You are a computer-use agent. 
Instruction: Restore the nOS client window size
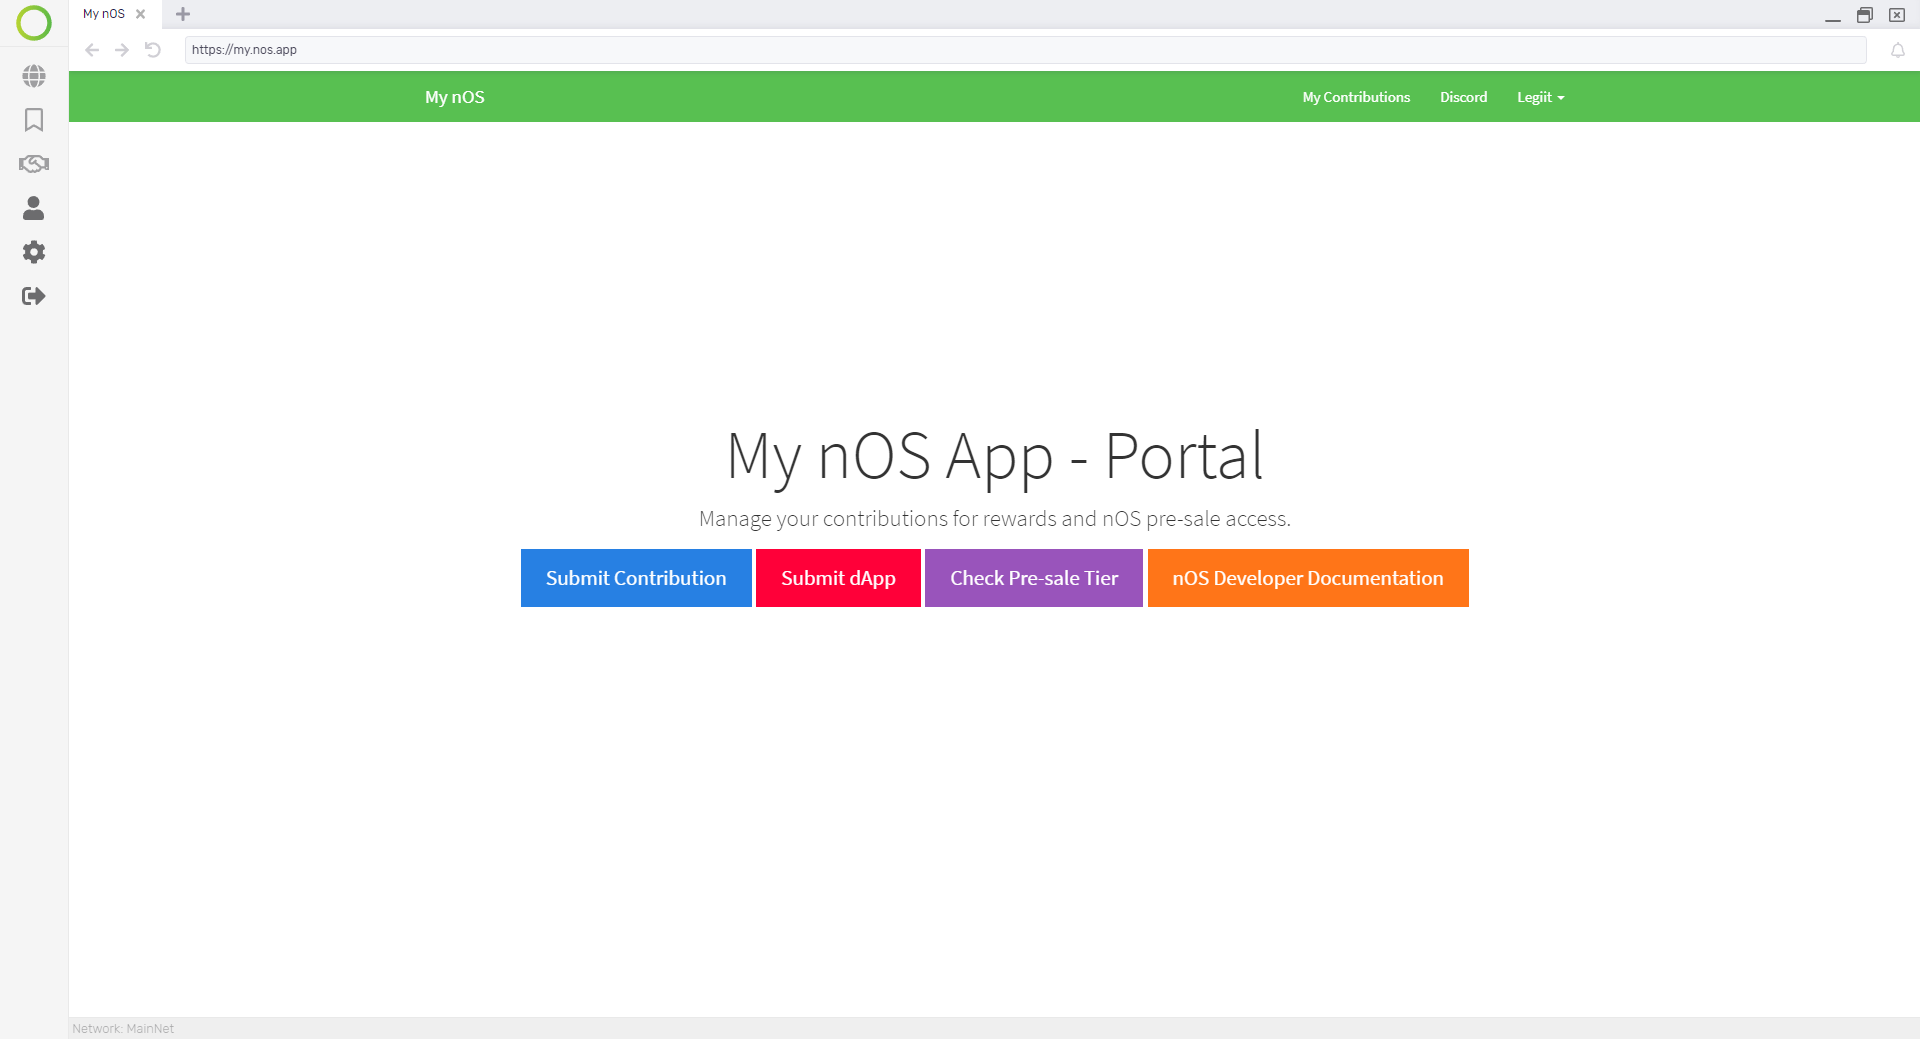[x=1865, y=15]
